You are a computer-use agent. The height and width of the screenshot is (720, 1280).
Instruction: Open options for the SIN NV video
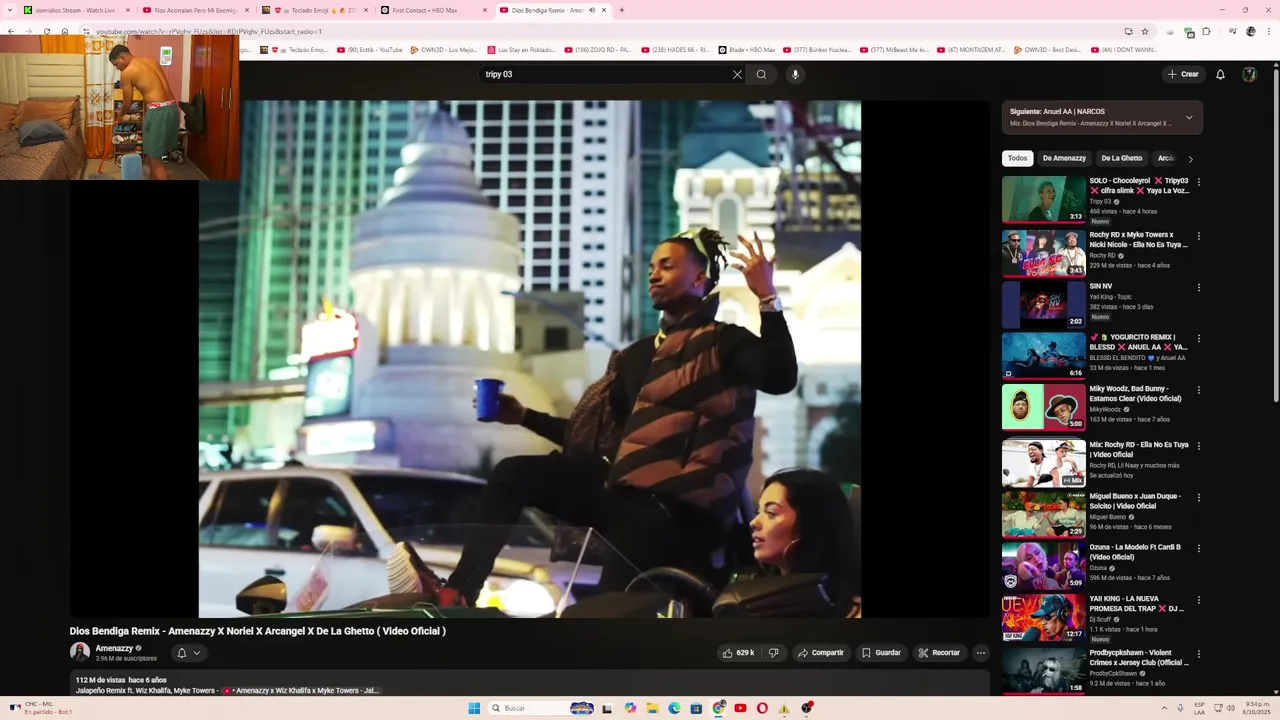tap(1198, 288)
